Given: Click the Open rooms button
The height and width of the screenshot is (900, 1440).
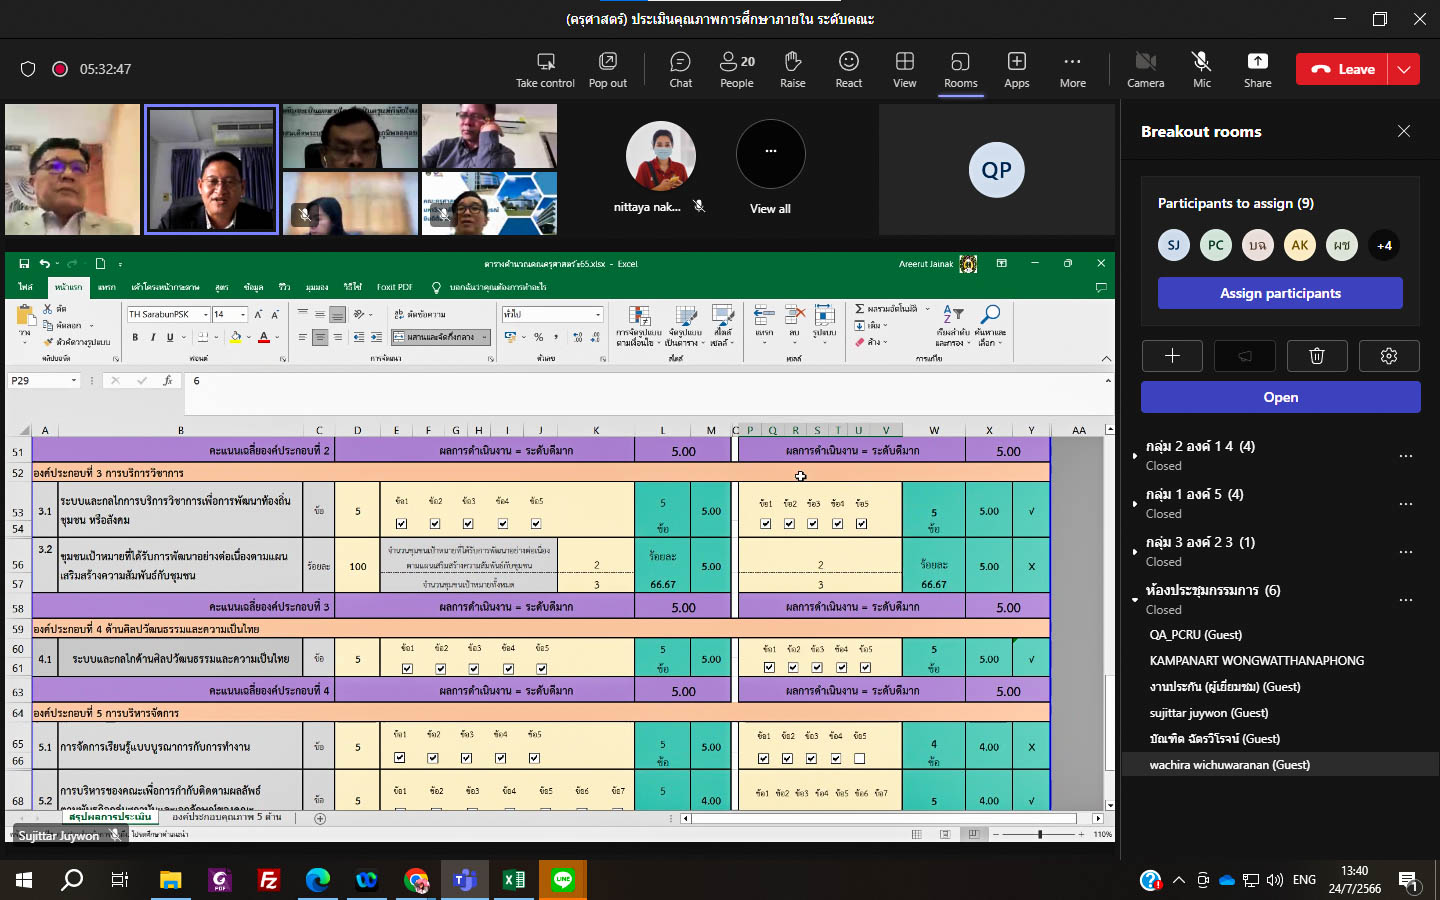Looking at the screenshot, I should coord(1280,397).
